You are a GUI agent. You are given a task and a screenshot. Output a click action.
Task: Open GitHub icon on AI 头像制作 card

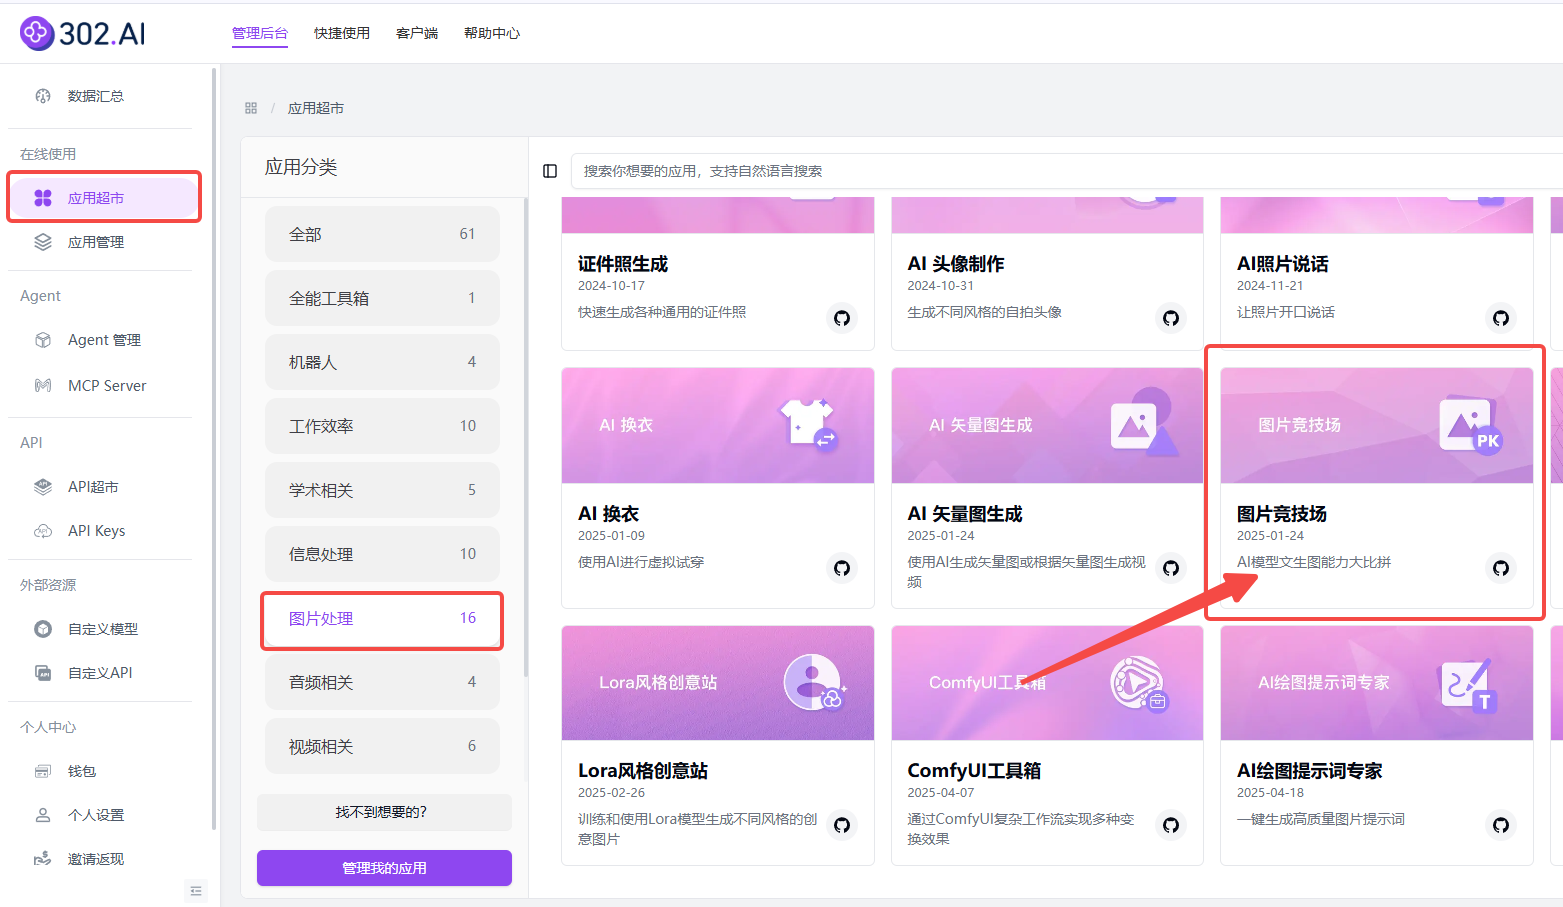click(1171, 318)
